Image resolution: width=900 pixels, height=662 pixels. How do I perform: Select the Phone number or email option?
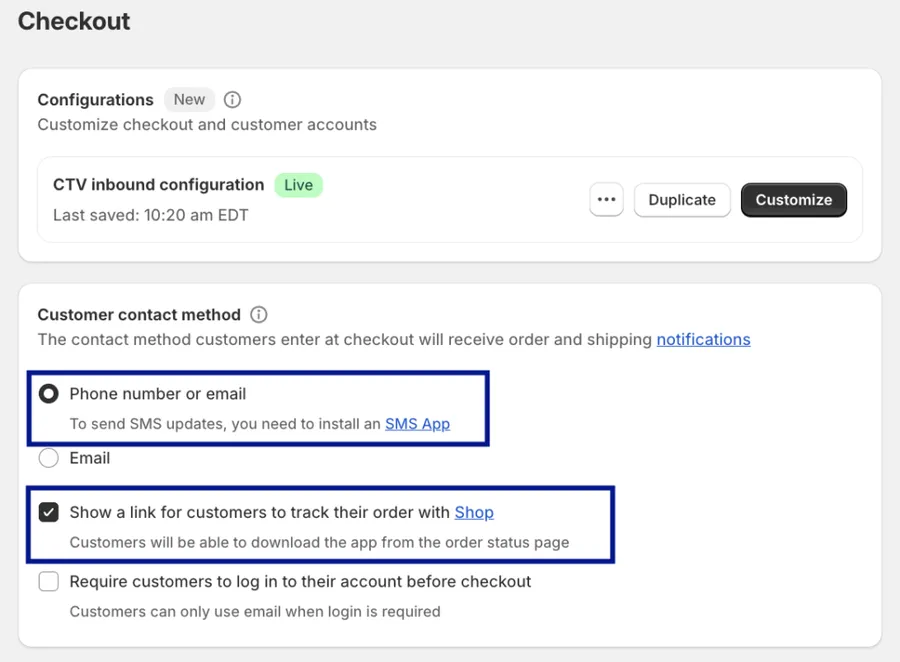pyautogui.click(x=48, y=393)
